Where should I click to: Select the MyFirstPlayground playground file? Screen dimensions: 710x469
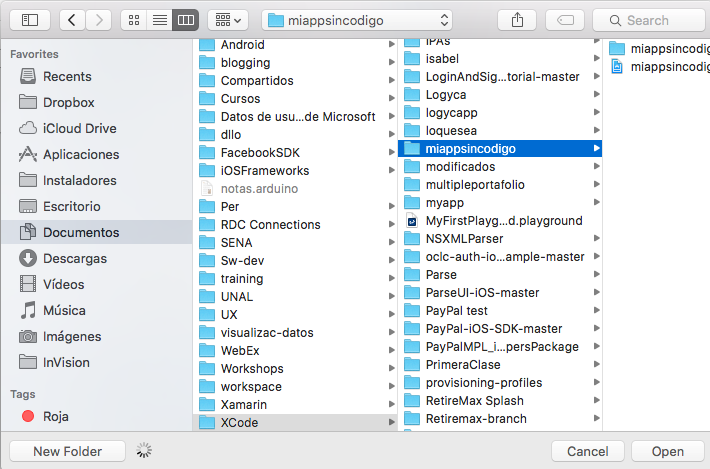503,221
